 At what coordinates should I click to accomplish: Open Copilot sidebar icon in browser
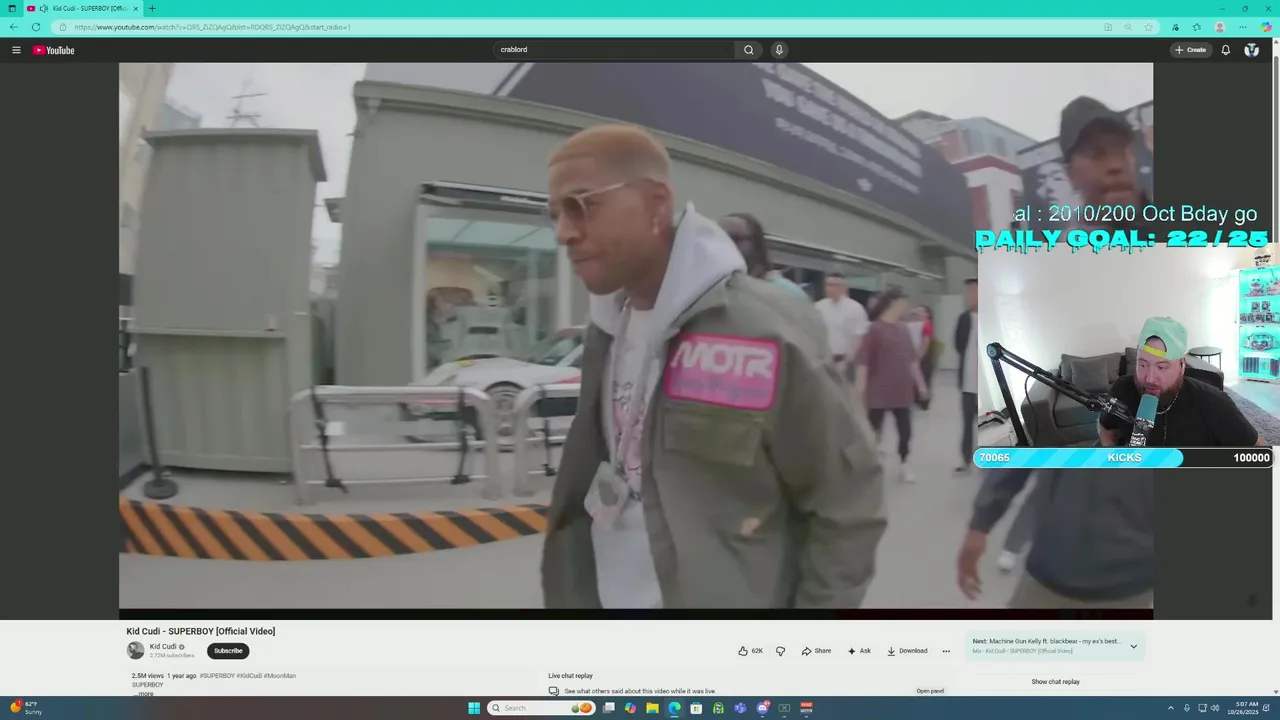(1266, 27)
